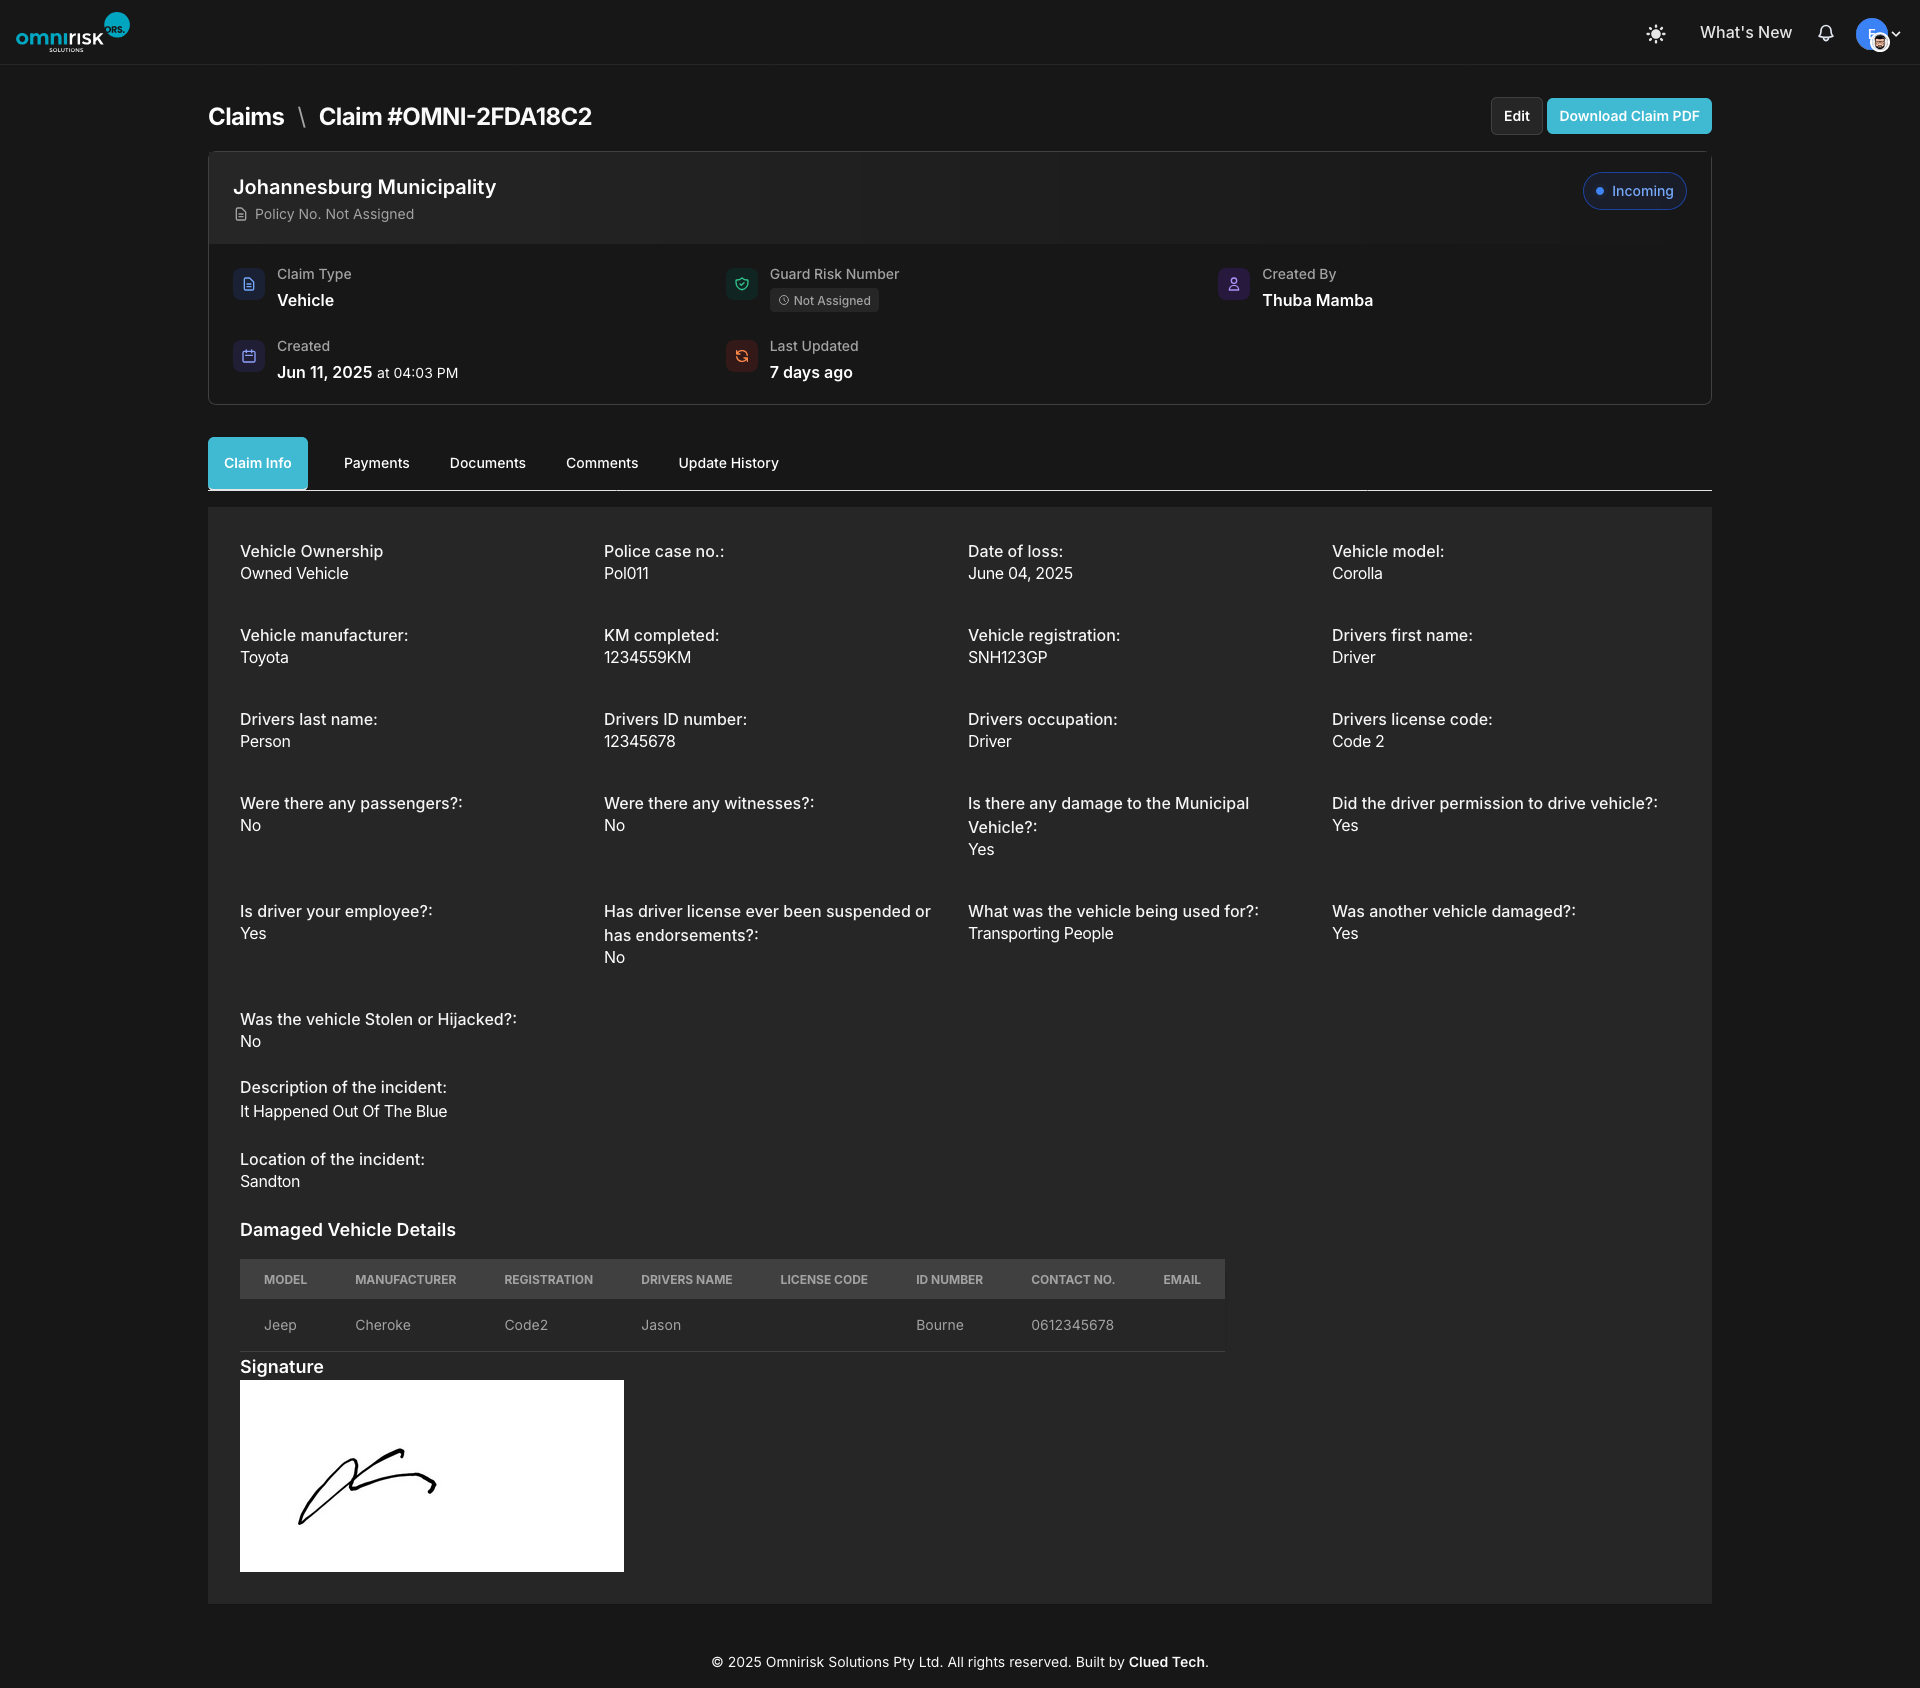Open the Update History tab

(728, 463)
